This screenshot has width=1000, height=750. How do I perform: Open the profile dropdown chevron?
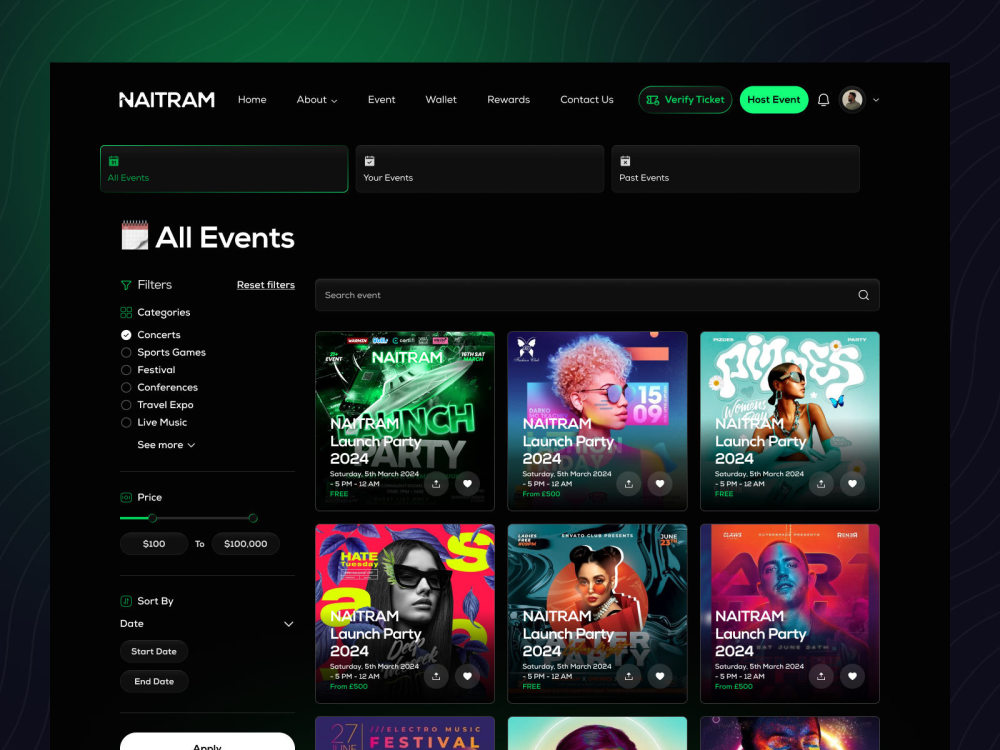[876, 100]
